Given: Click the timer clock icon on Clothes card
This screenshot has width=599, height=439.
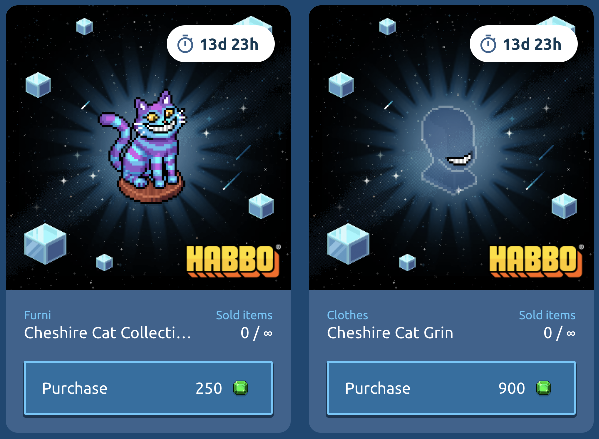Looking at the screenshot, I should 488,44.
